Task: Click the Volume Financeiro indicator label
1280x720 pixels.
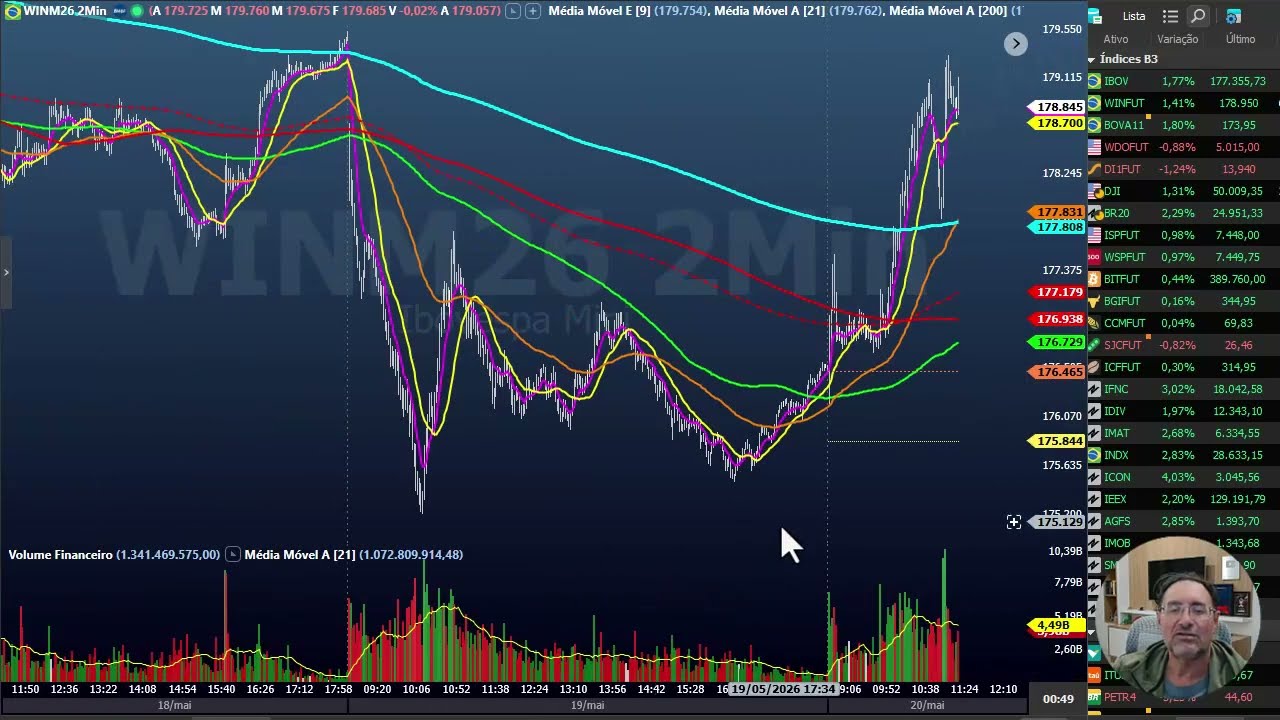Action: [60, 554]
